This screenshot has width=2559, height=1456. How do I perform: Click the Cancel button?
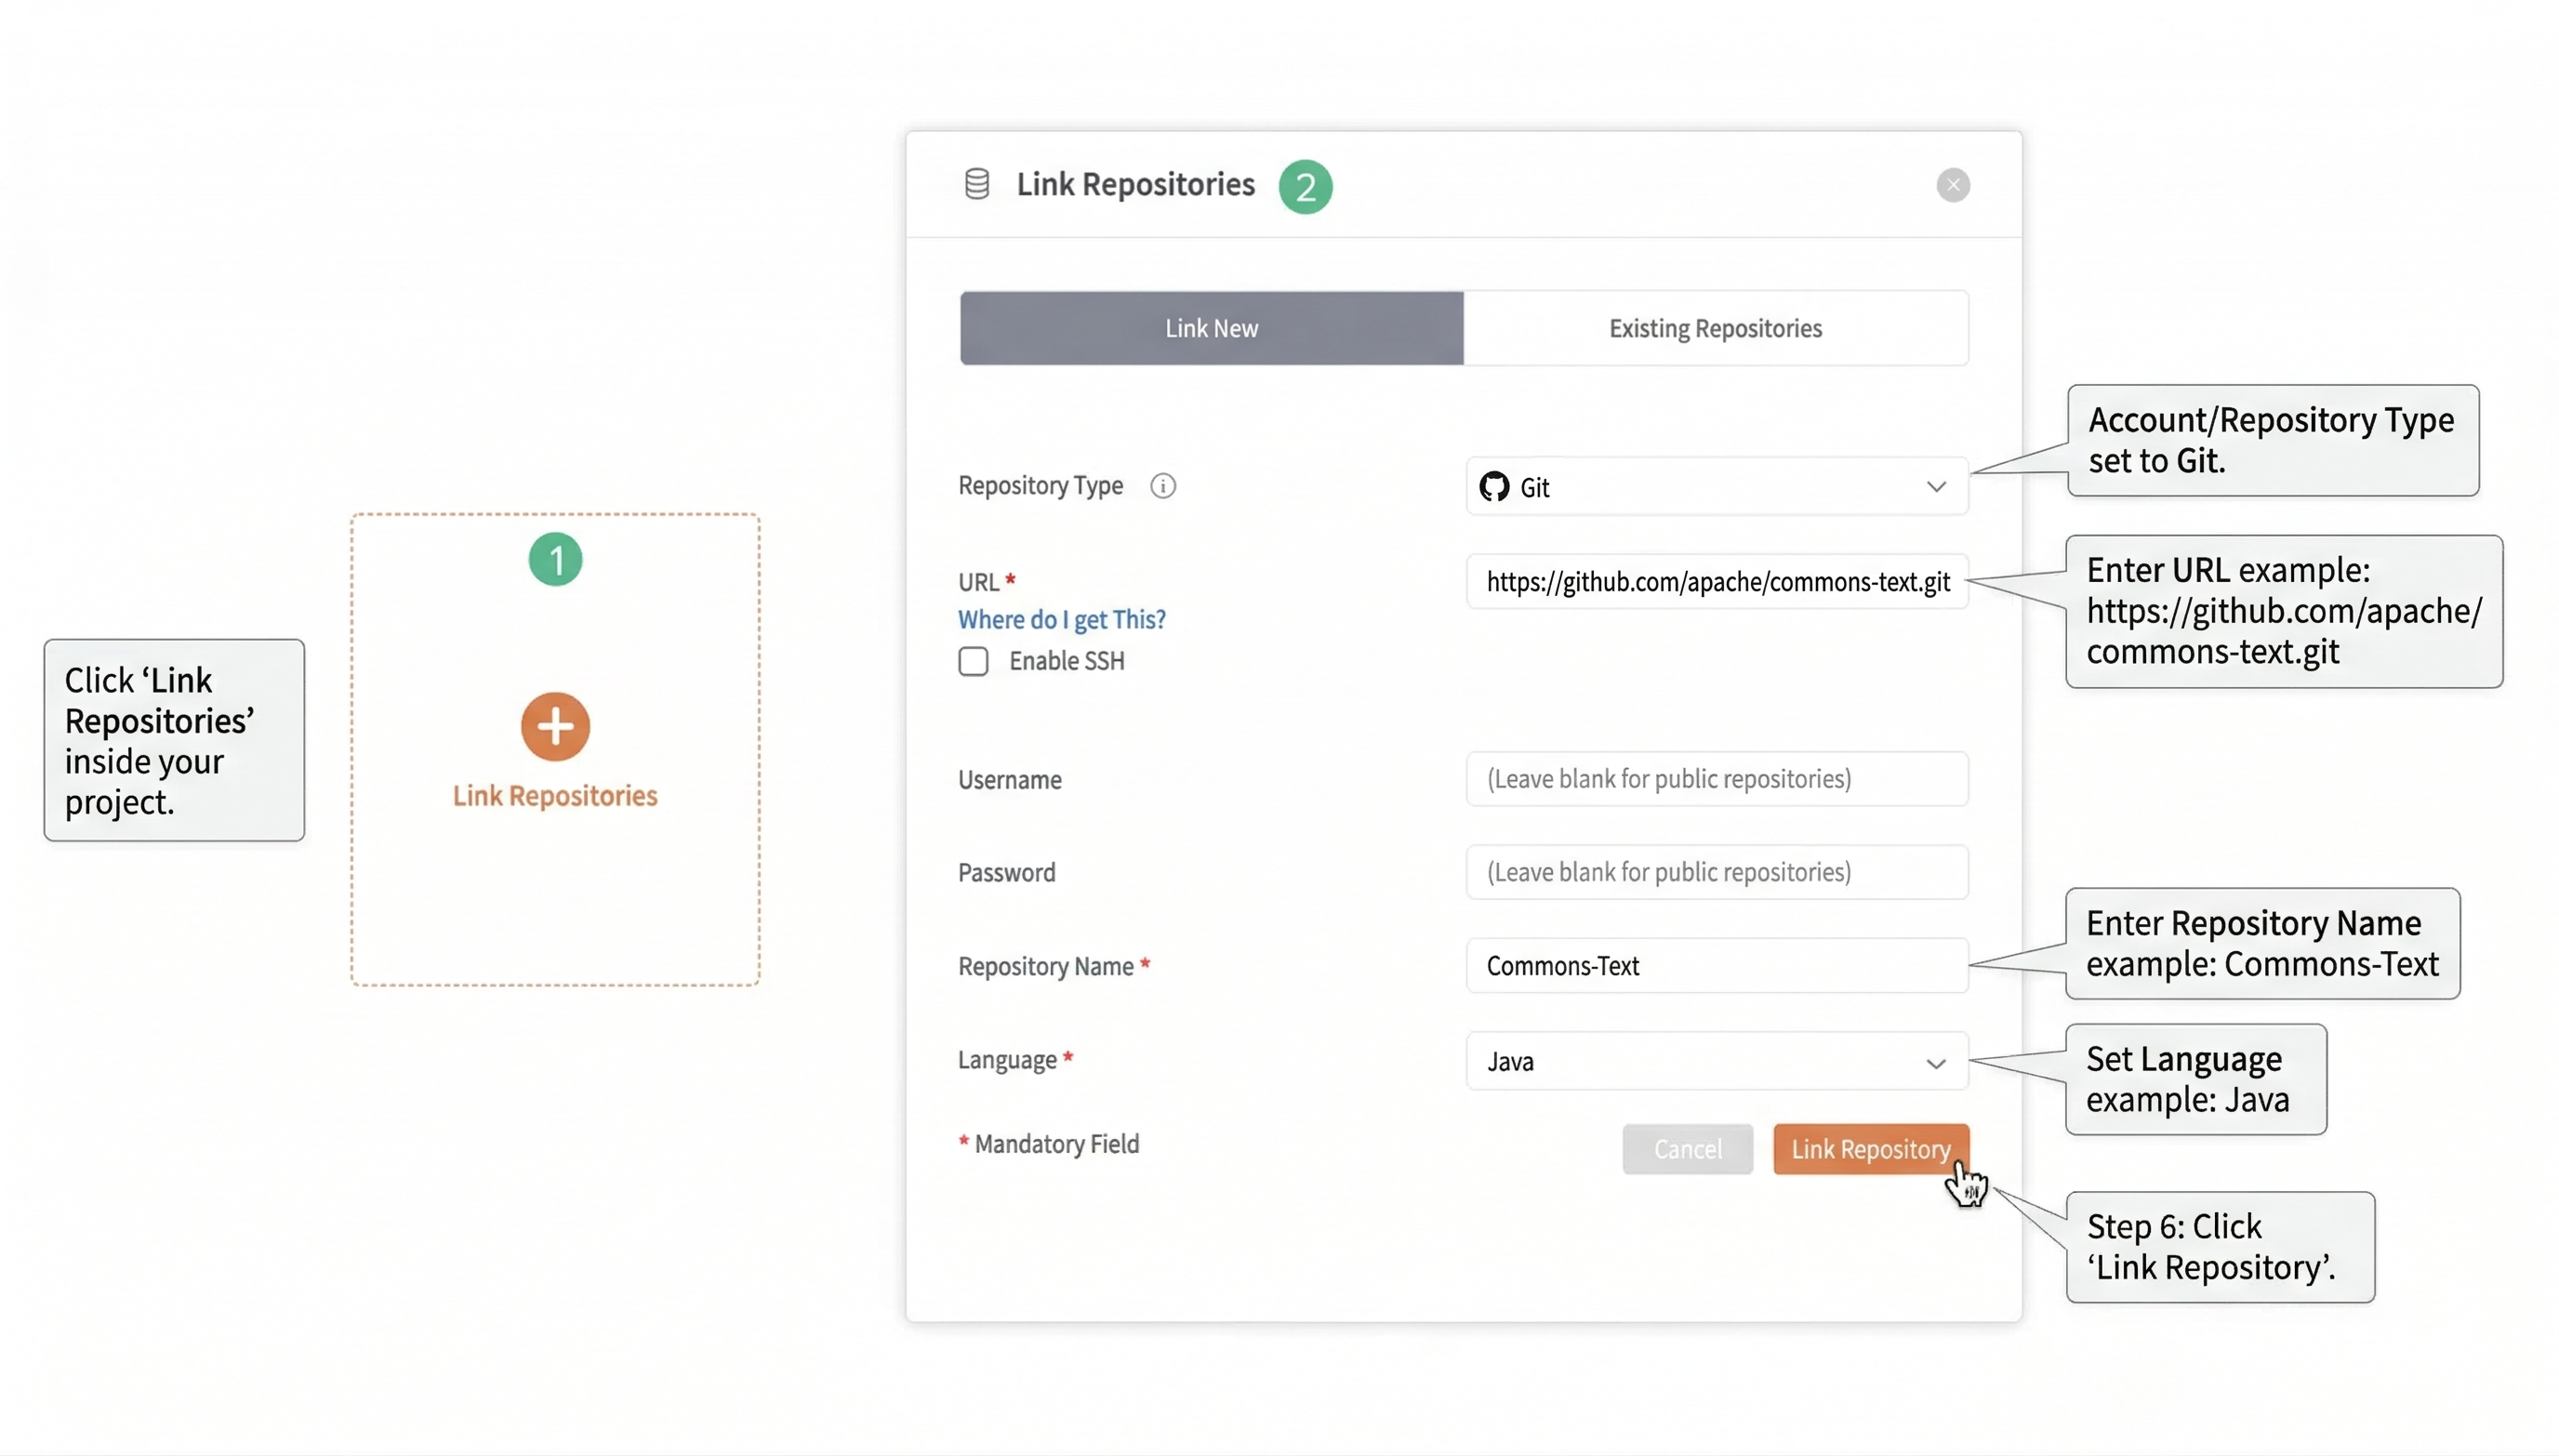coord(1687,1149)
